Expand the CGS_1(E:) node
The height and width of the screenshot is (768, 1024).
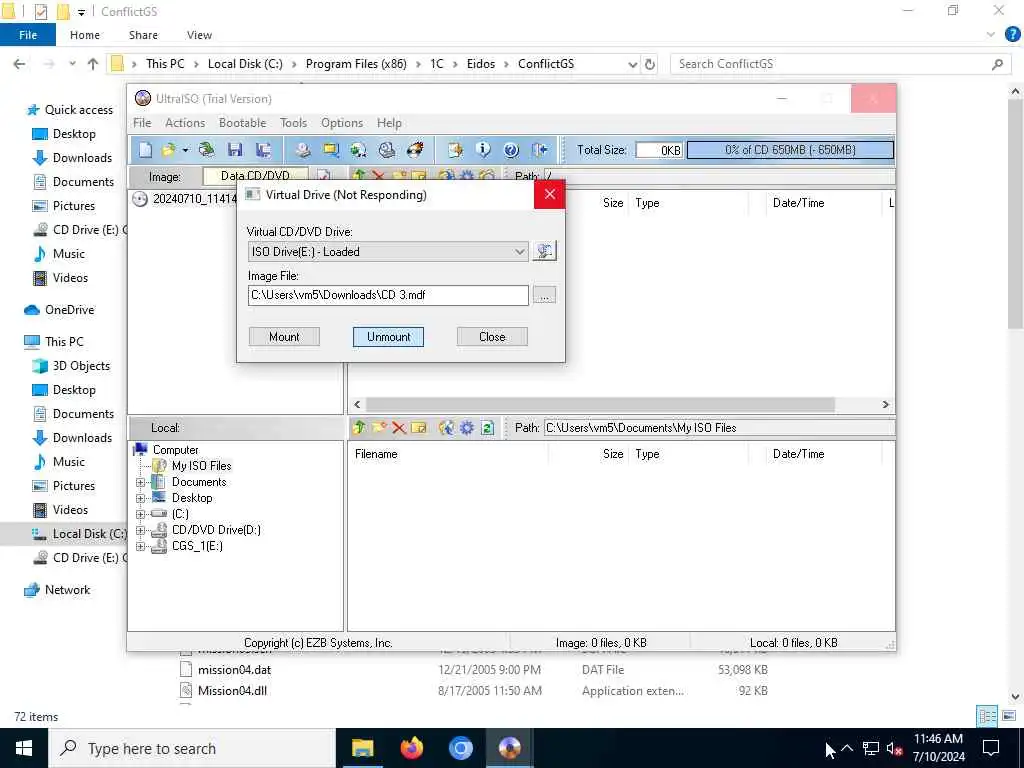[x=140, y=547]
